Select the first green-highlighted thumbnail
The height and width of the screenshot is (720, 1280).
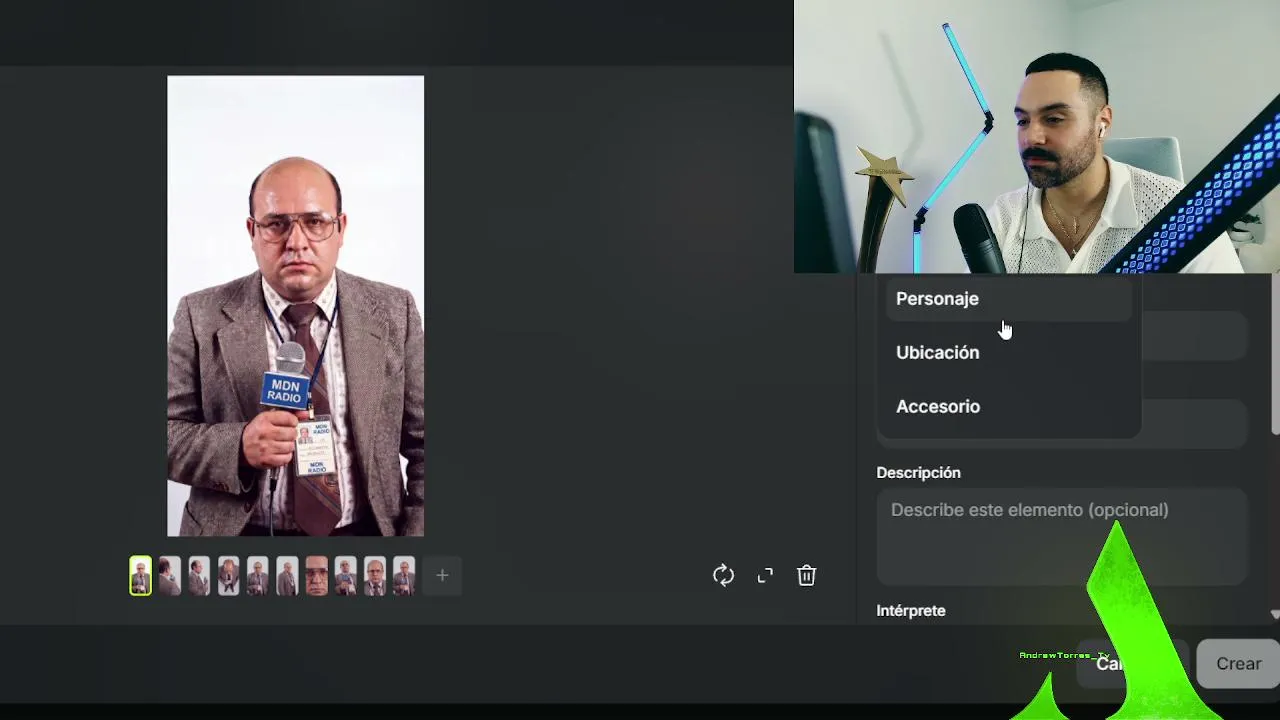pos(140,576)
